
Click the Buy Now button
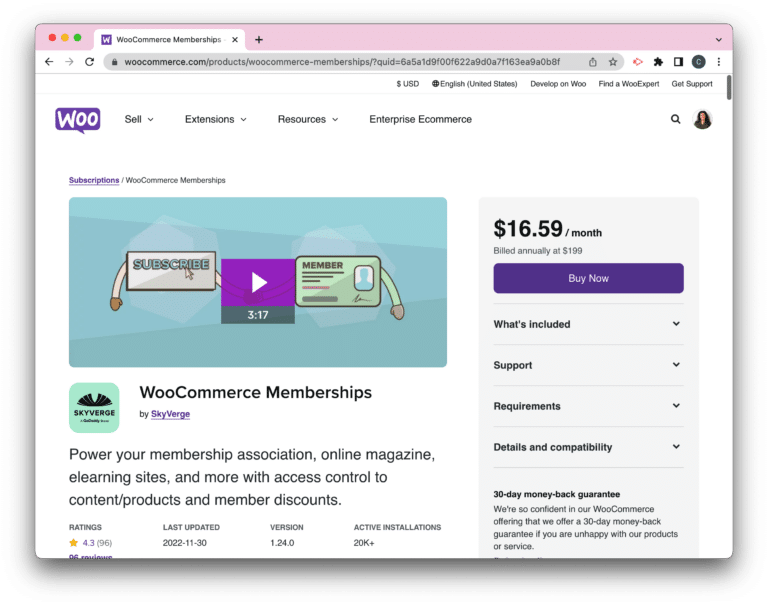(588, 278)
